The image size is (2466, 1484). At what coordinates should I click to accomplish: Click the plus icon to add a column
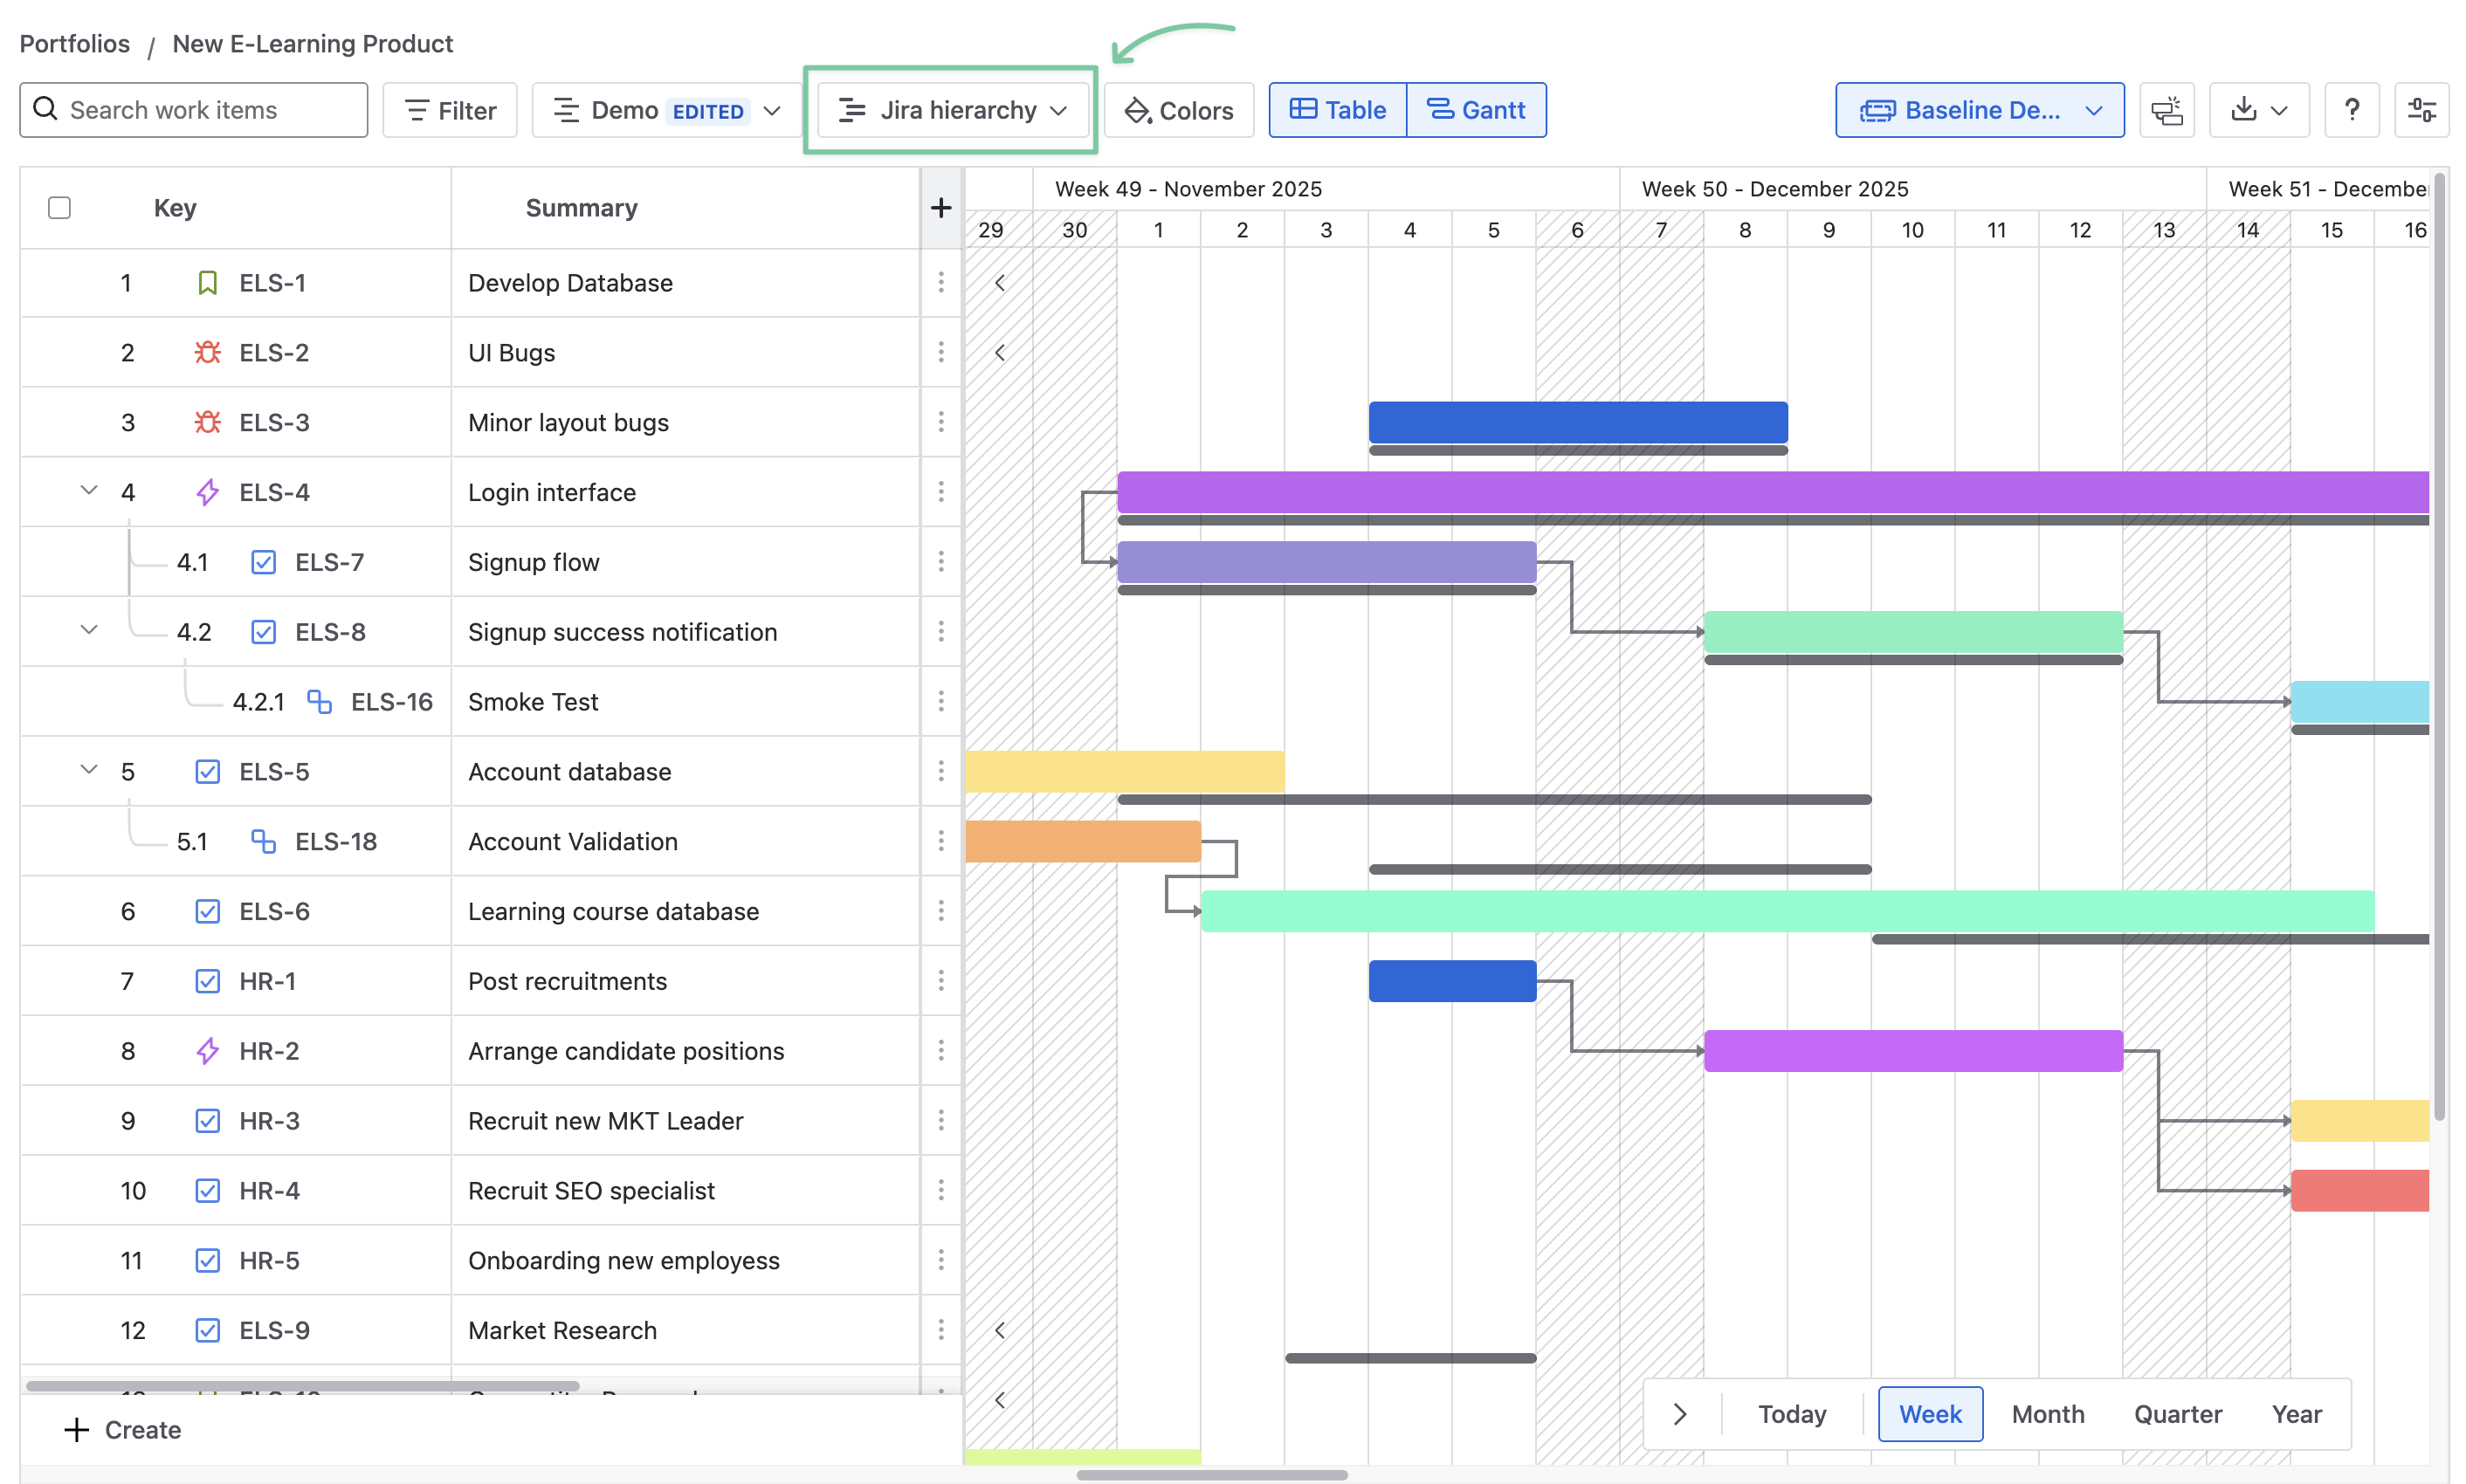[940, 208]
